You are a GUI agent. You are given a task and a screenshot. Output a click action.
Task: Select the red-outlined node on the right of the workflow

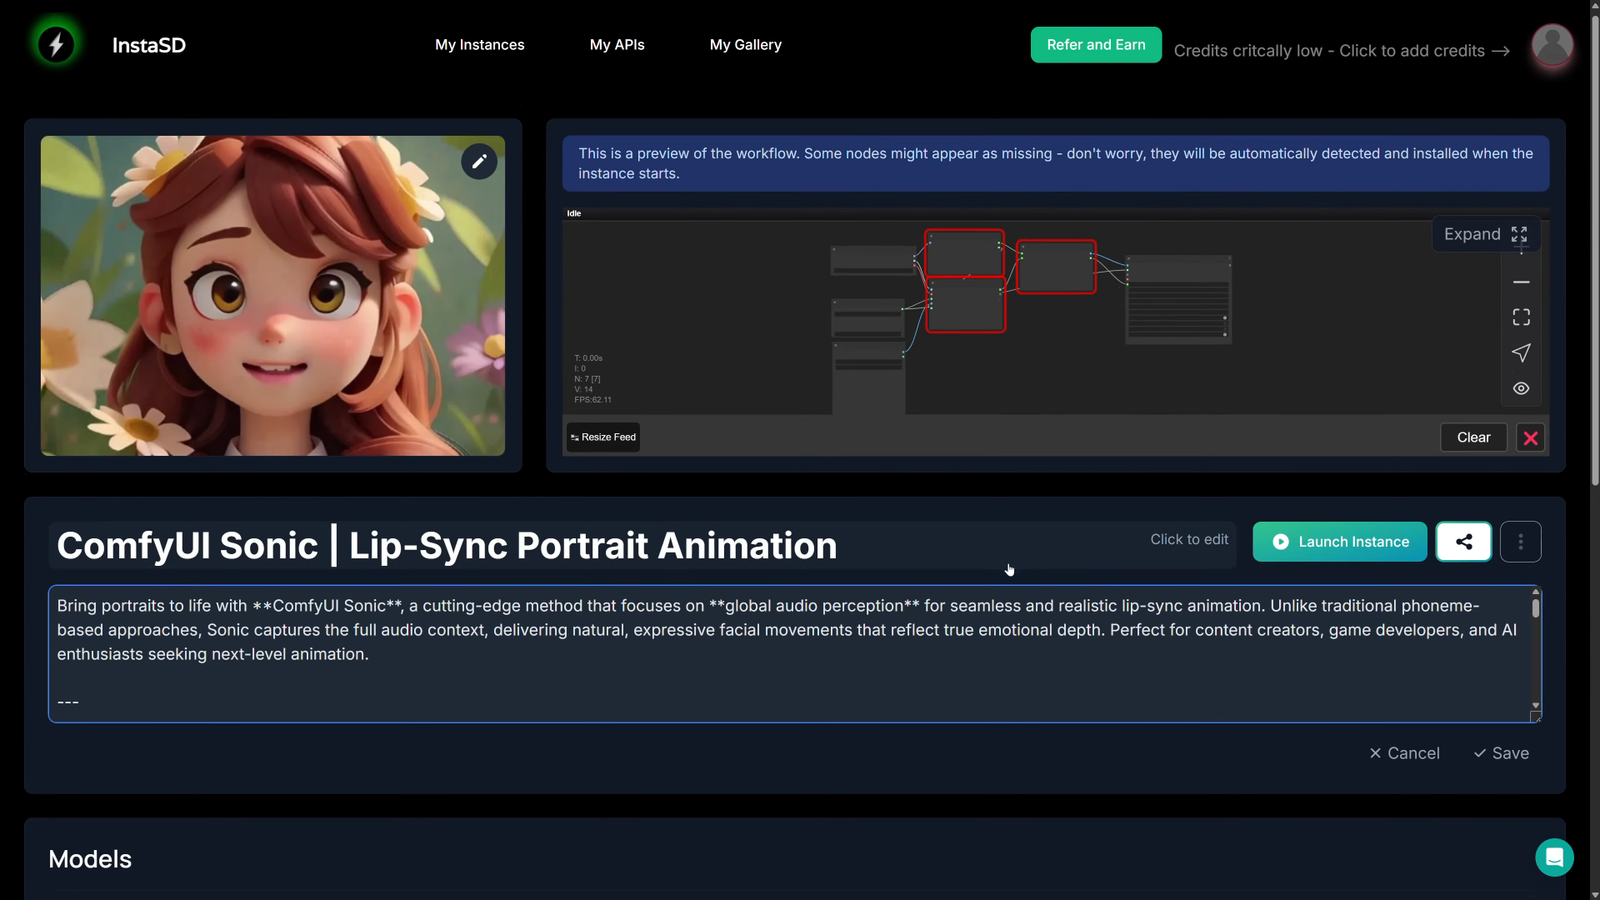coord(1056,267)
